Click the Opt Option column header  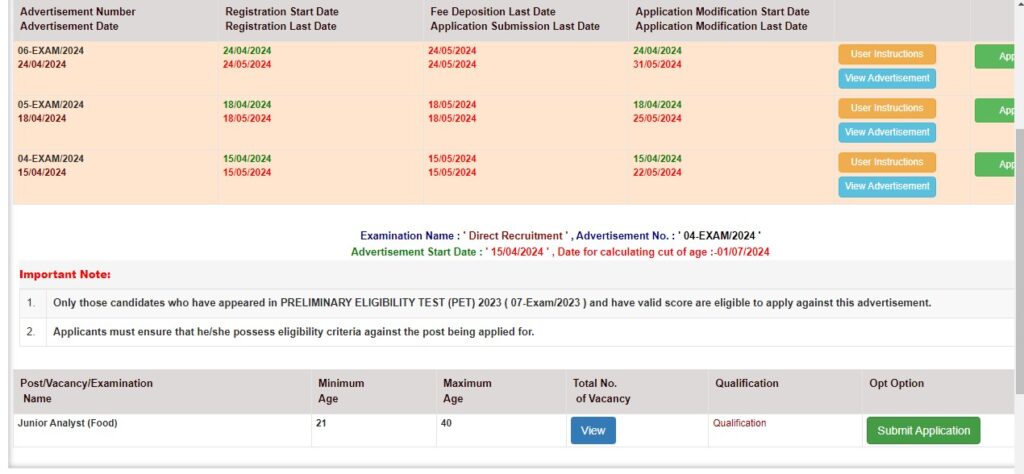897,383
